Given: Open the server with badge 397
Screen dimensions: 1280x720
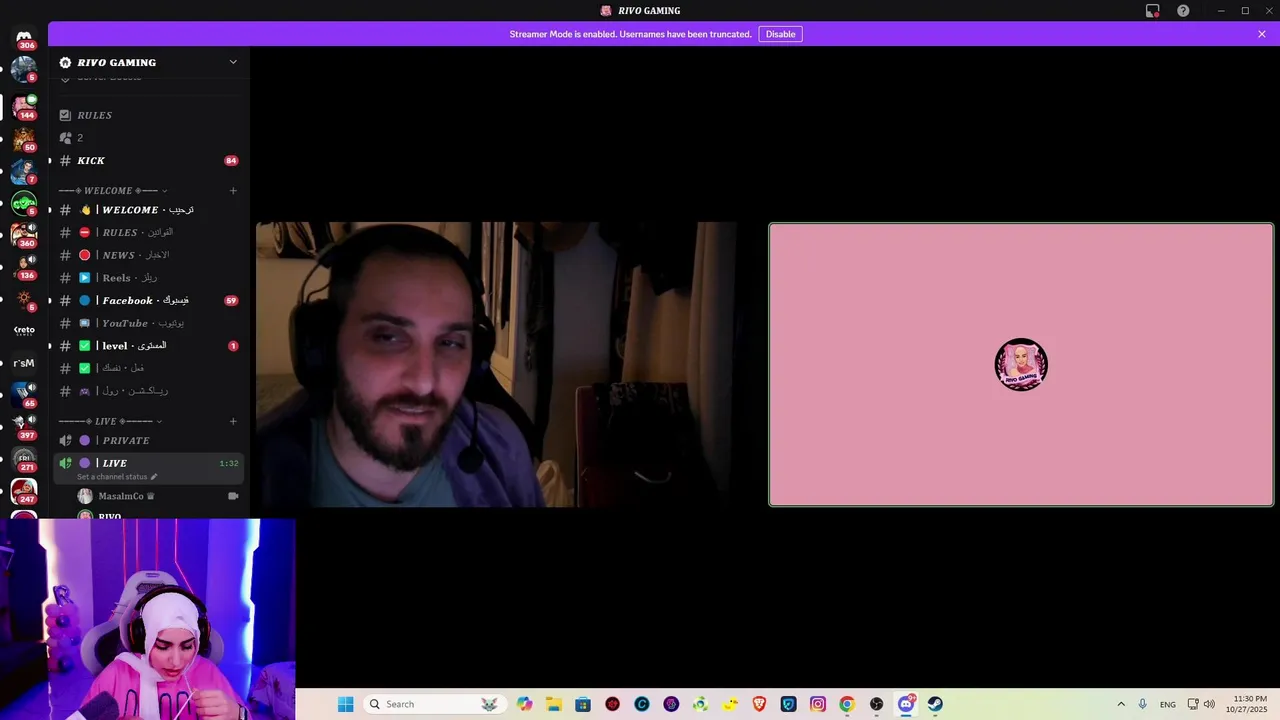Looking at the screenshot, I should pyautogui.click(x=24, y=426).
